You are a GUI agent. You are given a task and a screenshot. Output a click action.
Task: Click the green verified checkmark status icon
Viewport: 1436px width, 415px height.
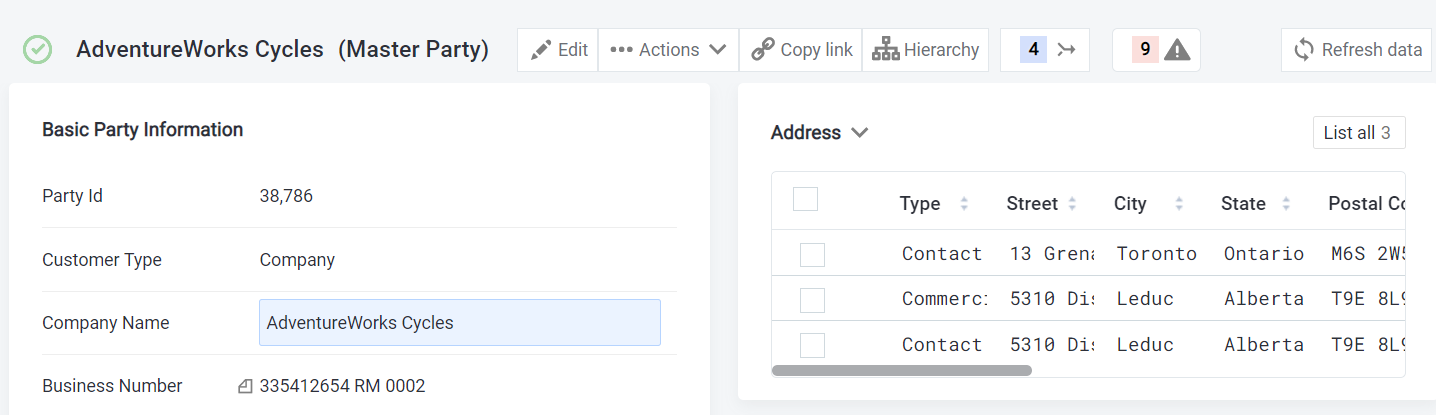click(x=37, y=49)
